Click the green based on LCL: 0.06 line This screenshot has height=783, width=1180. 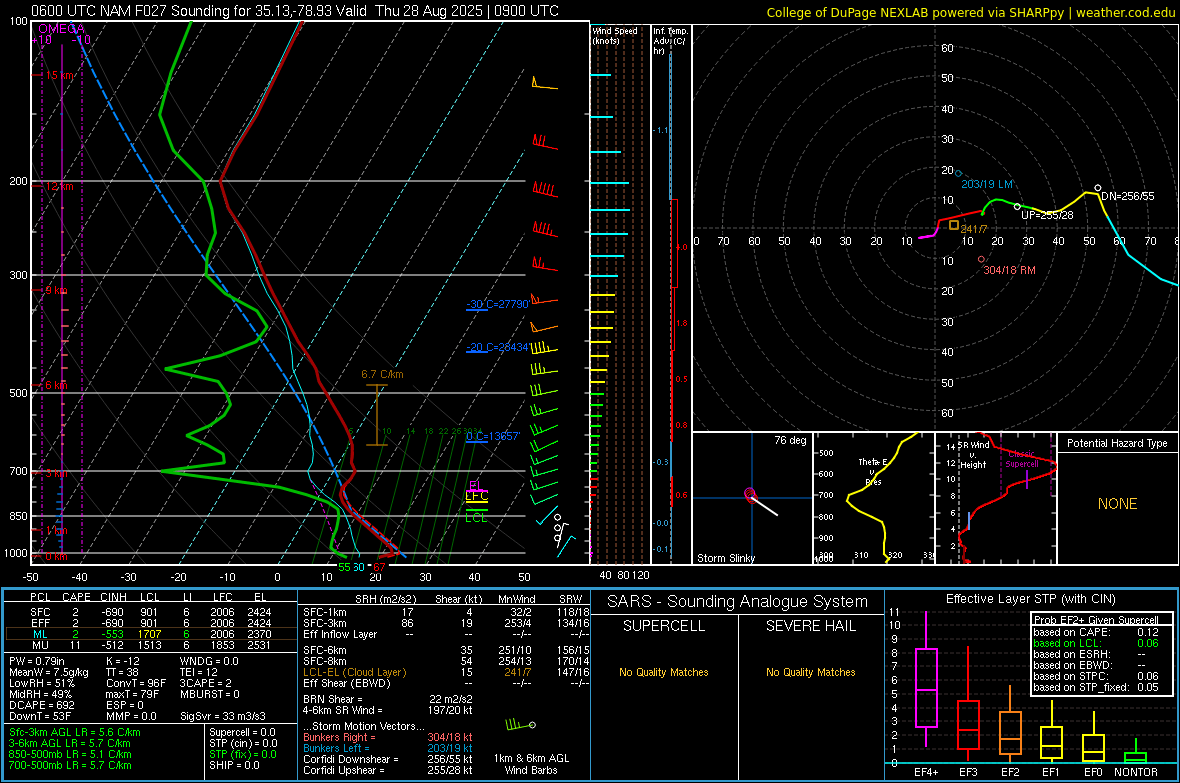click(1096, 643)
